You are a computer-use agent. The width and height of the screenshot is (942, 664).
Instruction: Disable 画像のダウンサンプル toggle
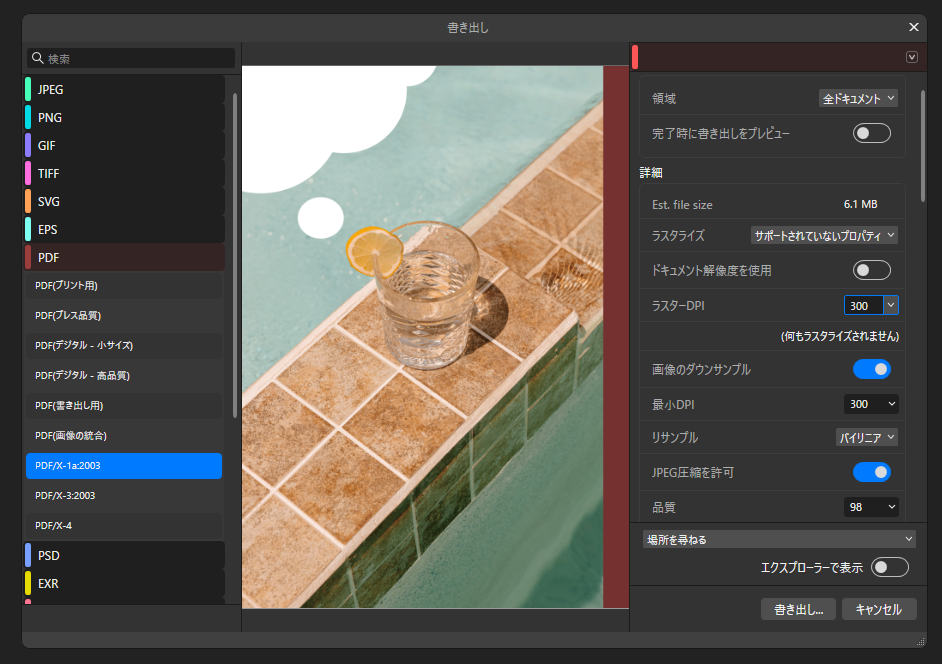click(871, 369)
